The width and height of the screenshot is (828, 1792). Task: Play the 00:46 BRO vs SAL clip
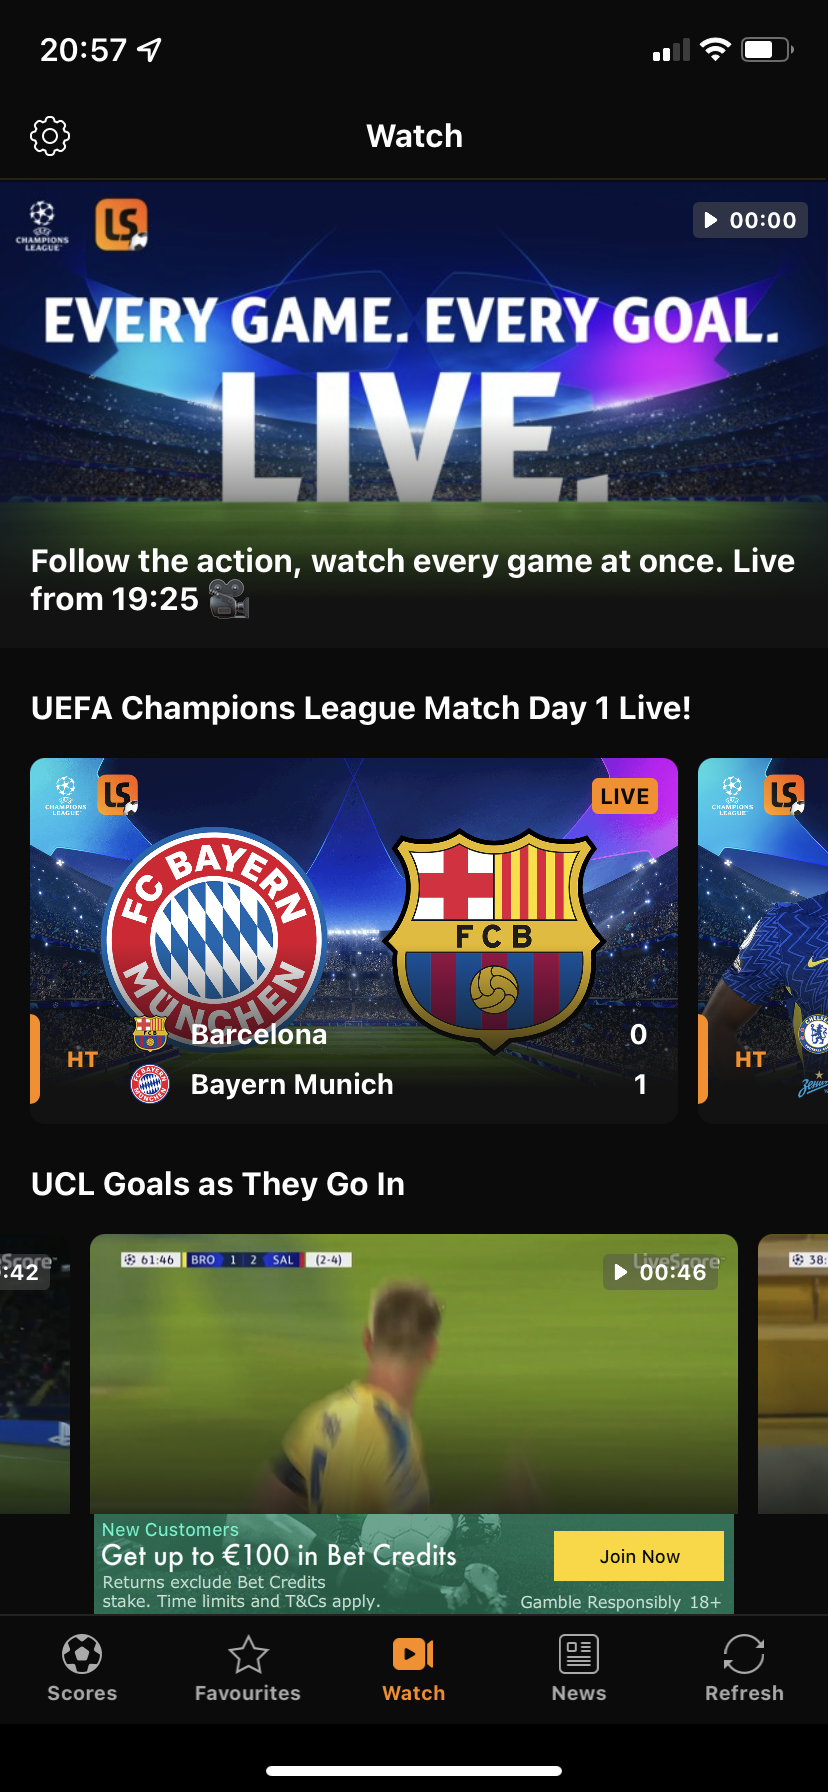(x=660, y=1272)
